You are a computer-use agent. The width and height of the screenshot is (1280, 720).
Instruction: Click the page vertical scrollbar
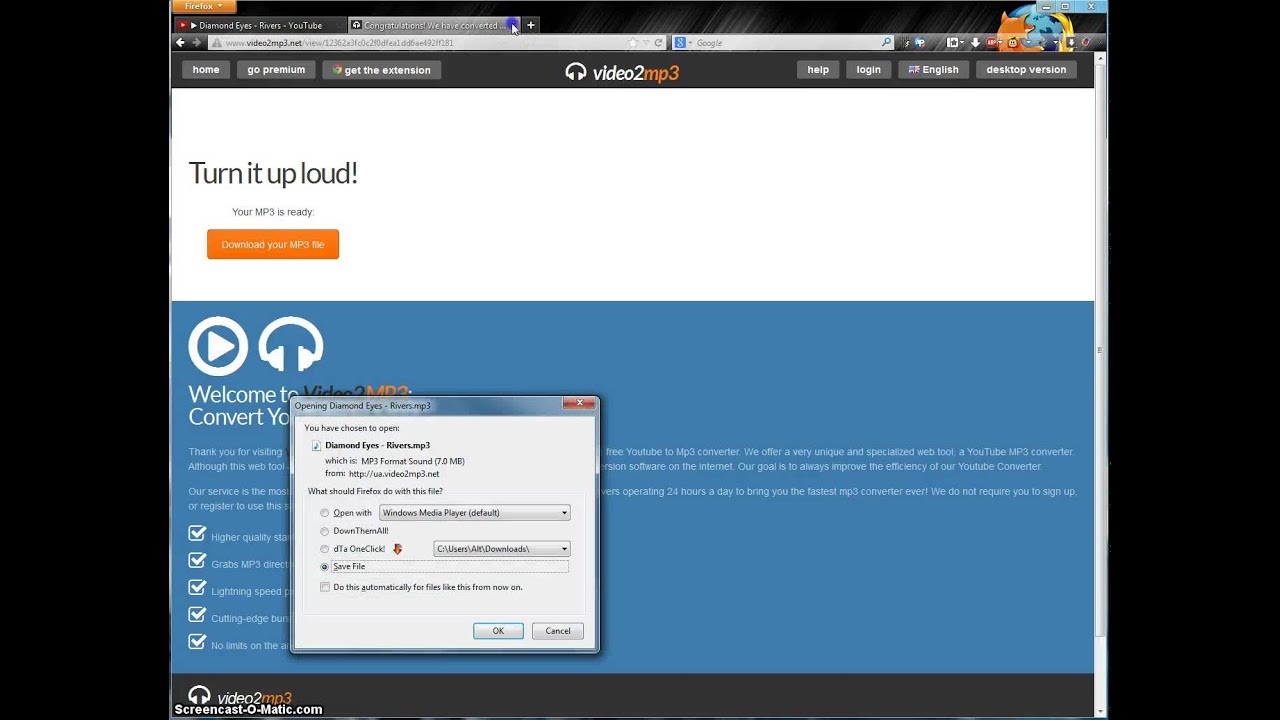(1100, 350)
